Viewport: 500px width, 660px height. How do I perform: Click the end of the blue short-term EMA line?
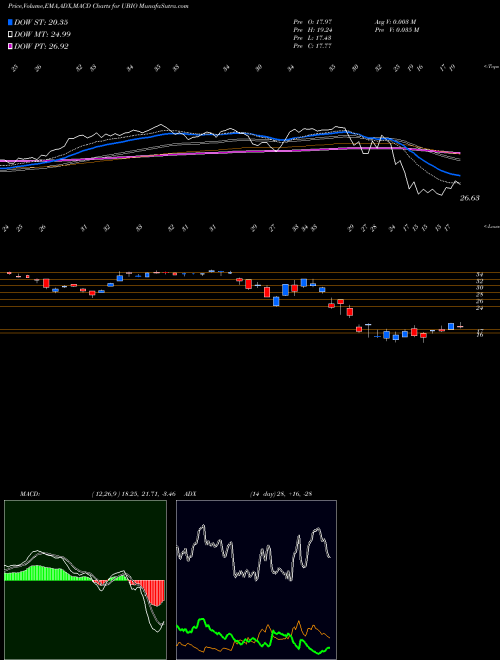459,175
